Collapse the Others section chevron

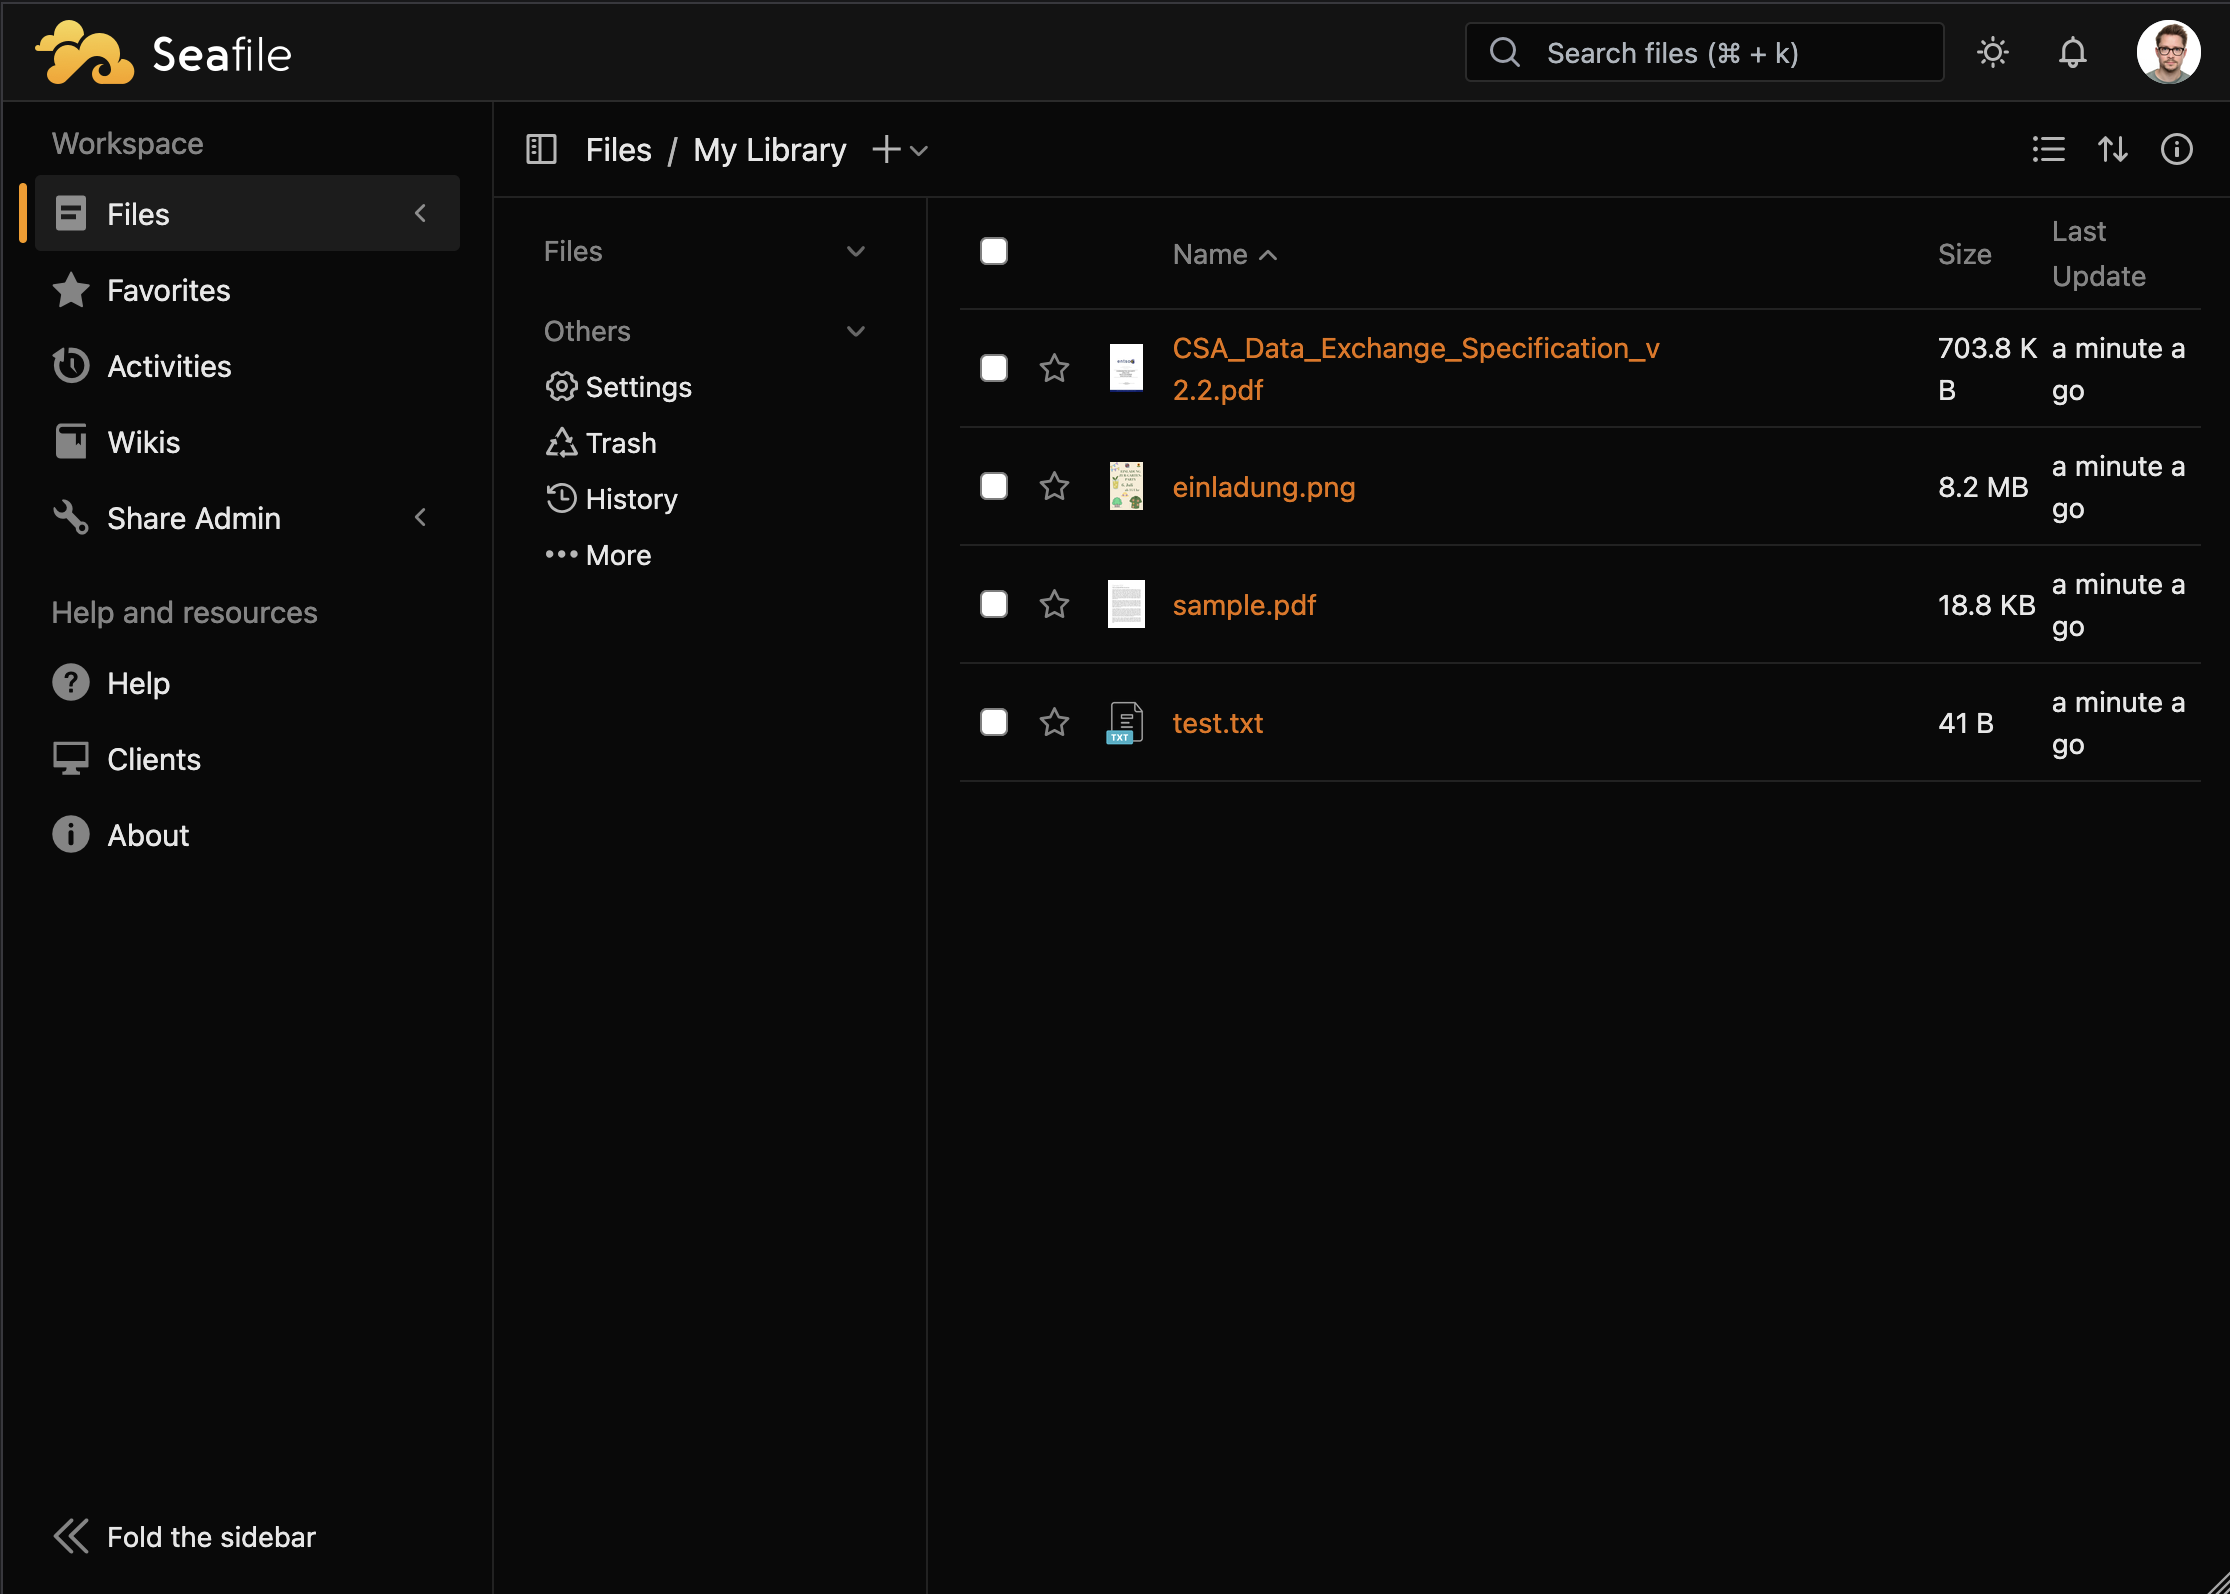click(855, 331)
